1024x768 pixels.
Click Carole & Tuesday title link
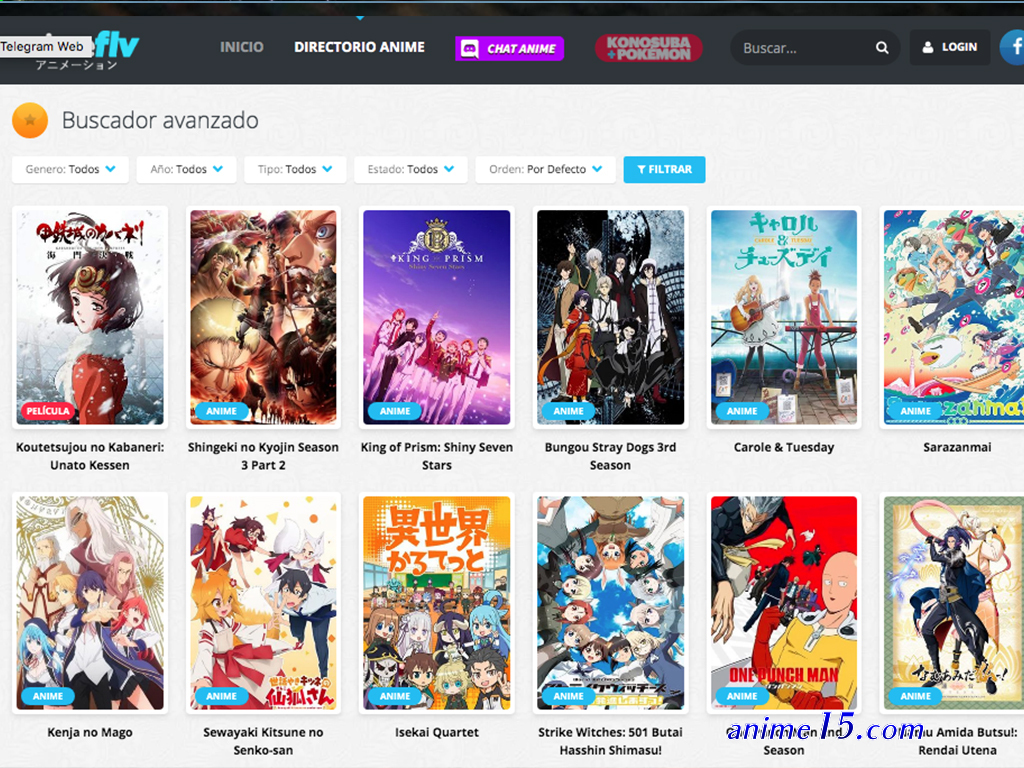pos(784,447)
